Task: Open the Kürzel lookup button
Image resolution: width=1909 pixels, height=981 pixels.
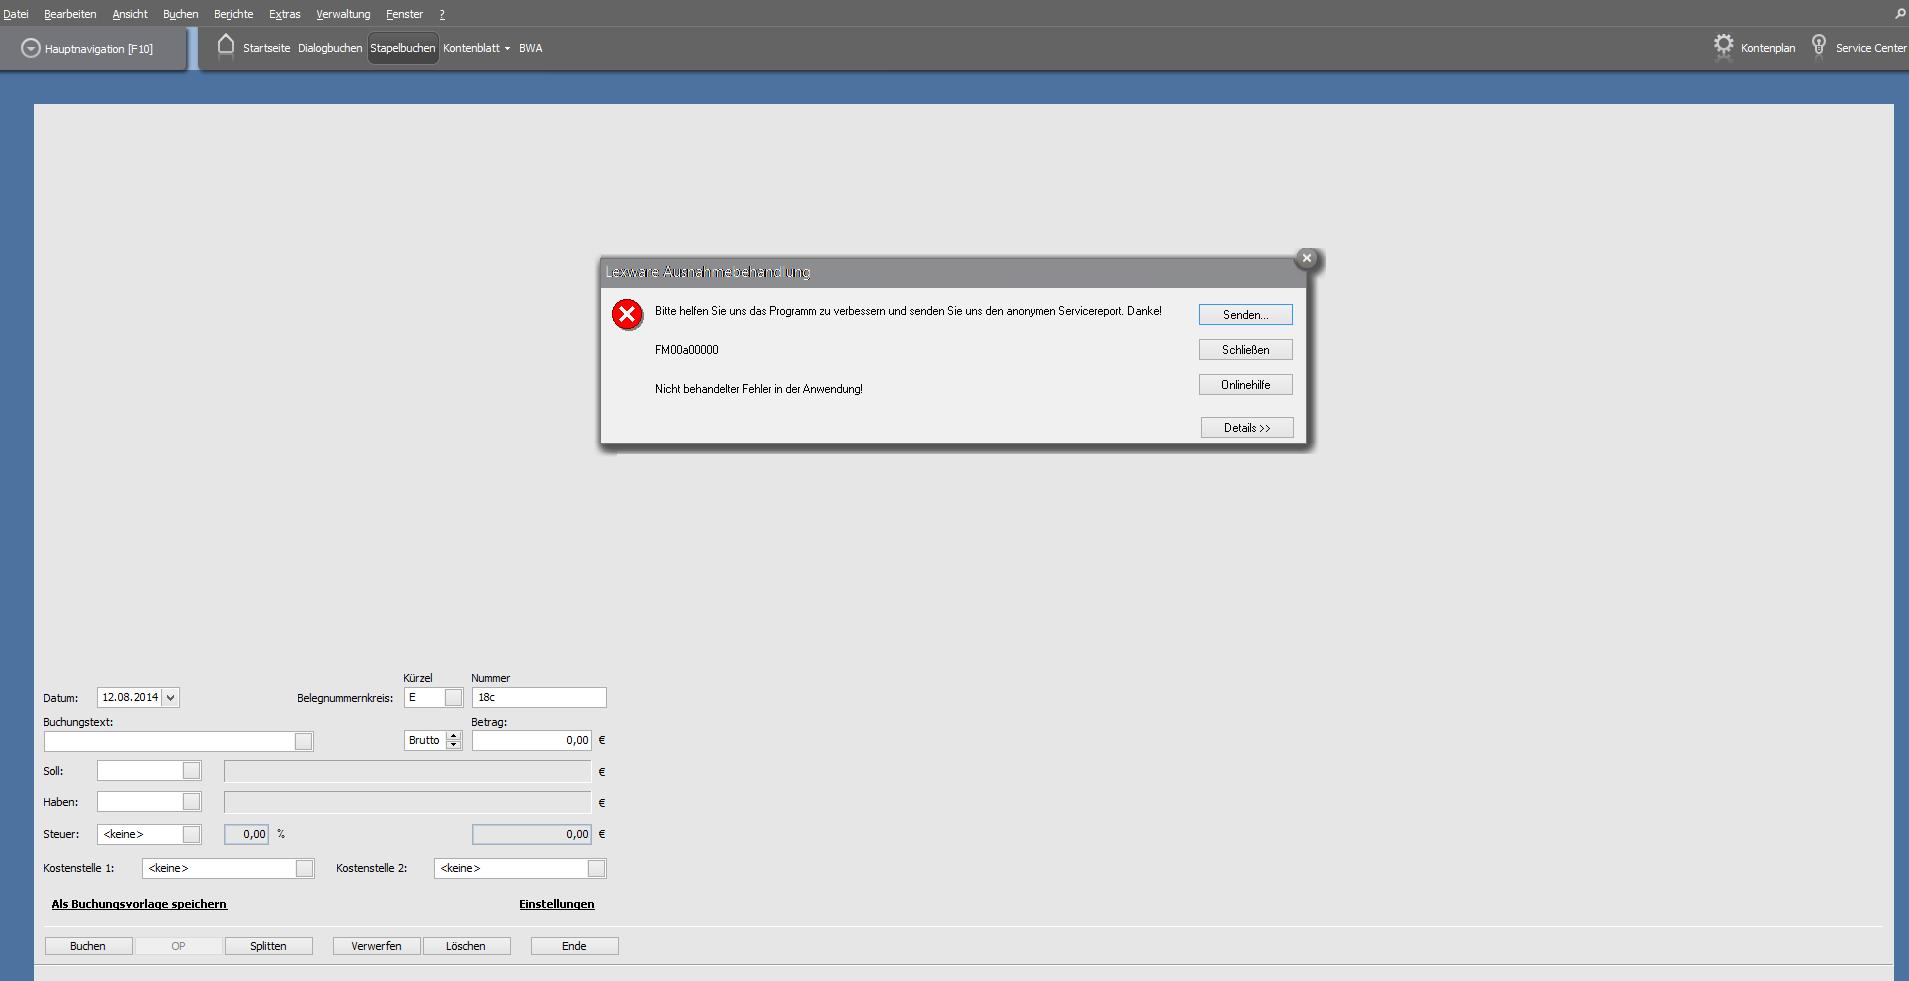Action: [454, 698]
